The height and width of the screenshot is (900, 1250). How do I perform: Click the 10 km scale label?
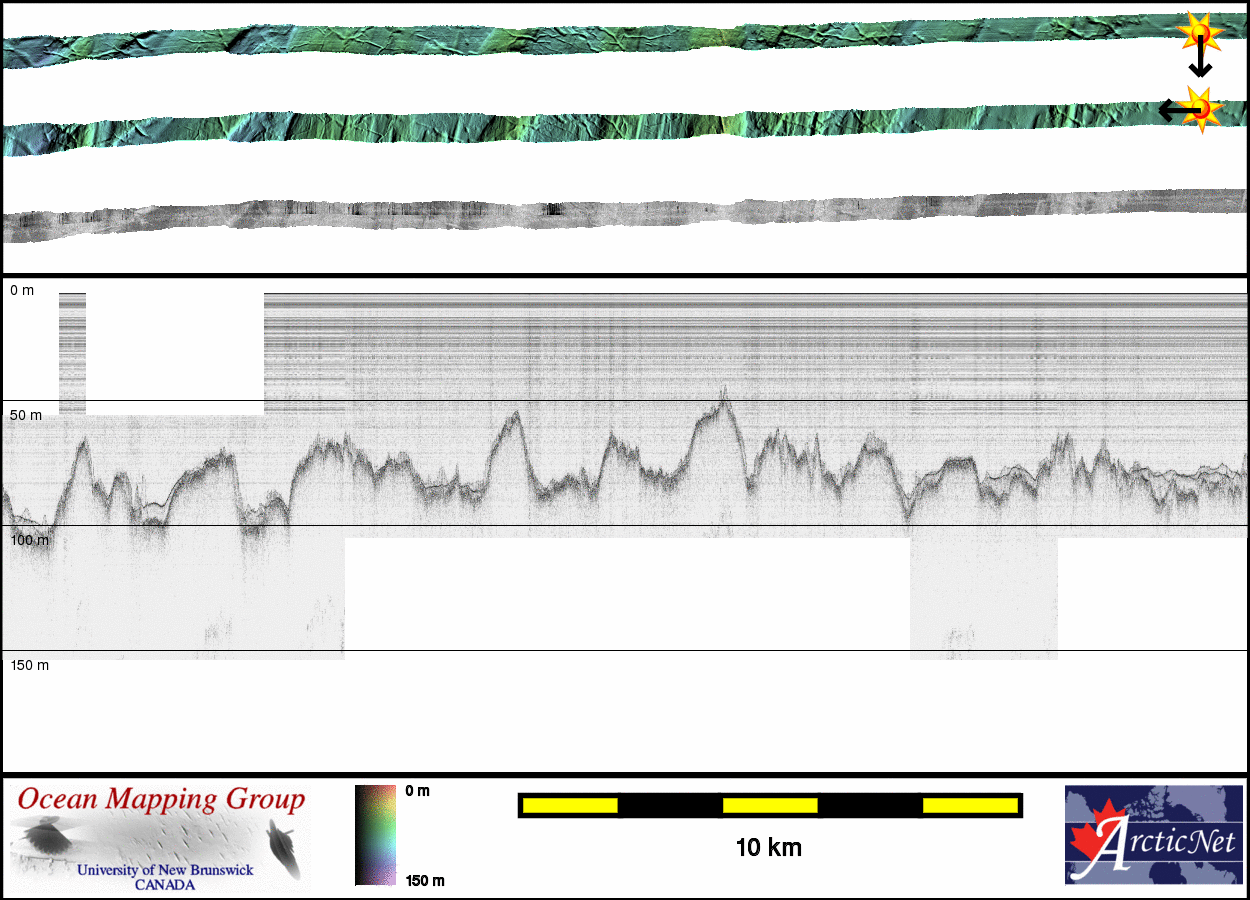point(768,848)
